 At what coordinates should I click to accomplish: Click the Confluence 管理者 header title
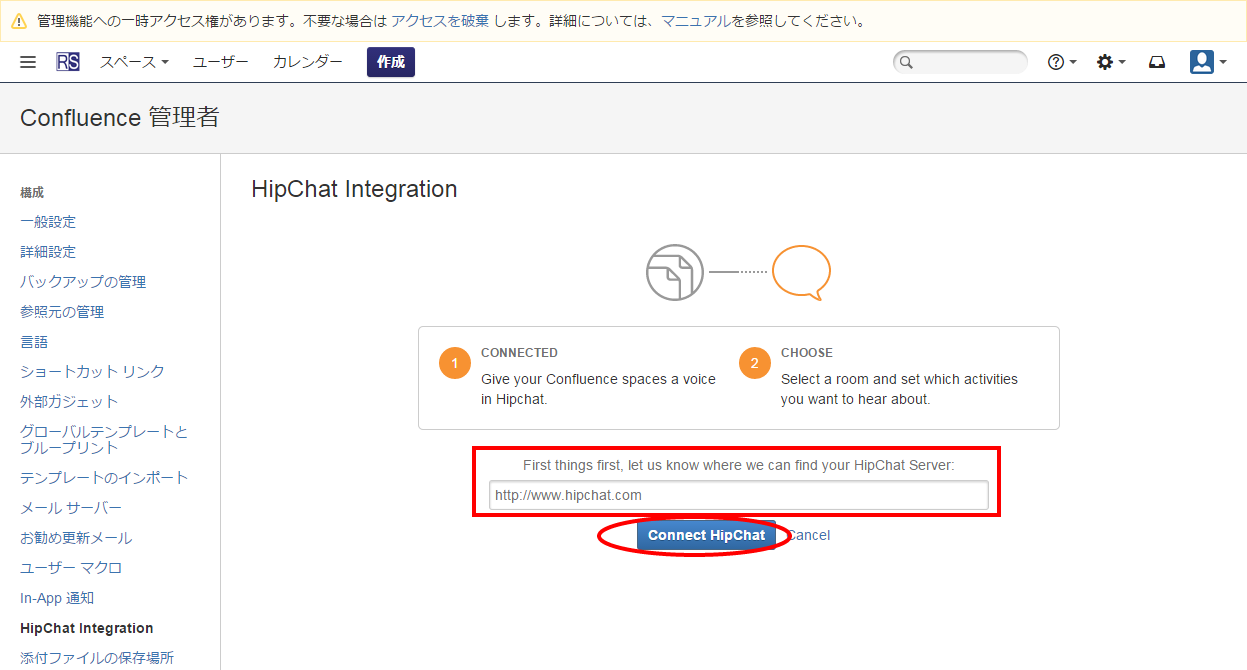(x=119, y=118)
